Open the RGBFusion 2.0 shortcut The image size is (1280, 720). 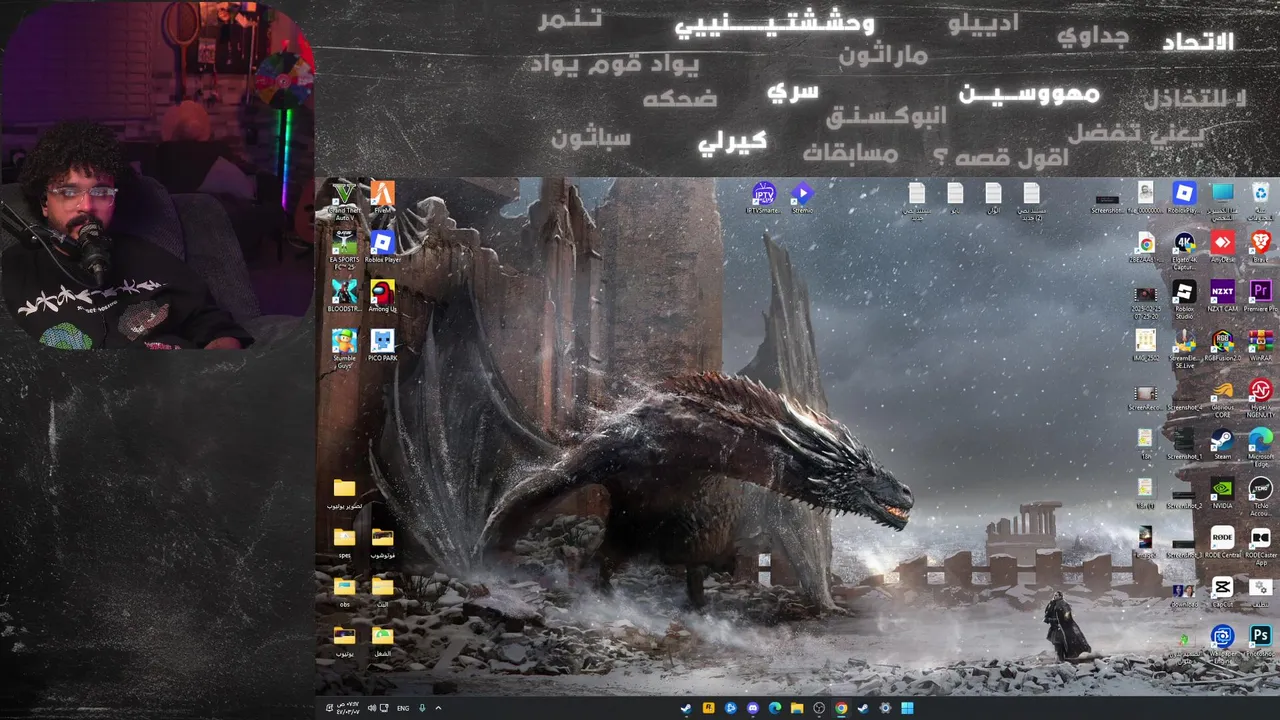pyautogui.click(x=1222, y=345)
